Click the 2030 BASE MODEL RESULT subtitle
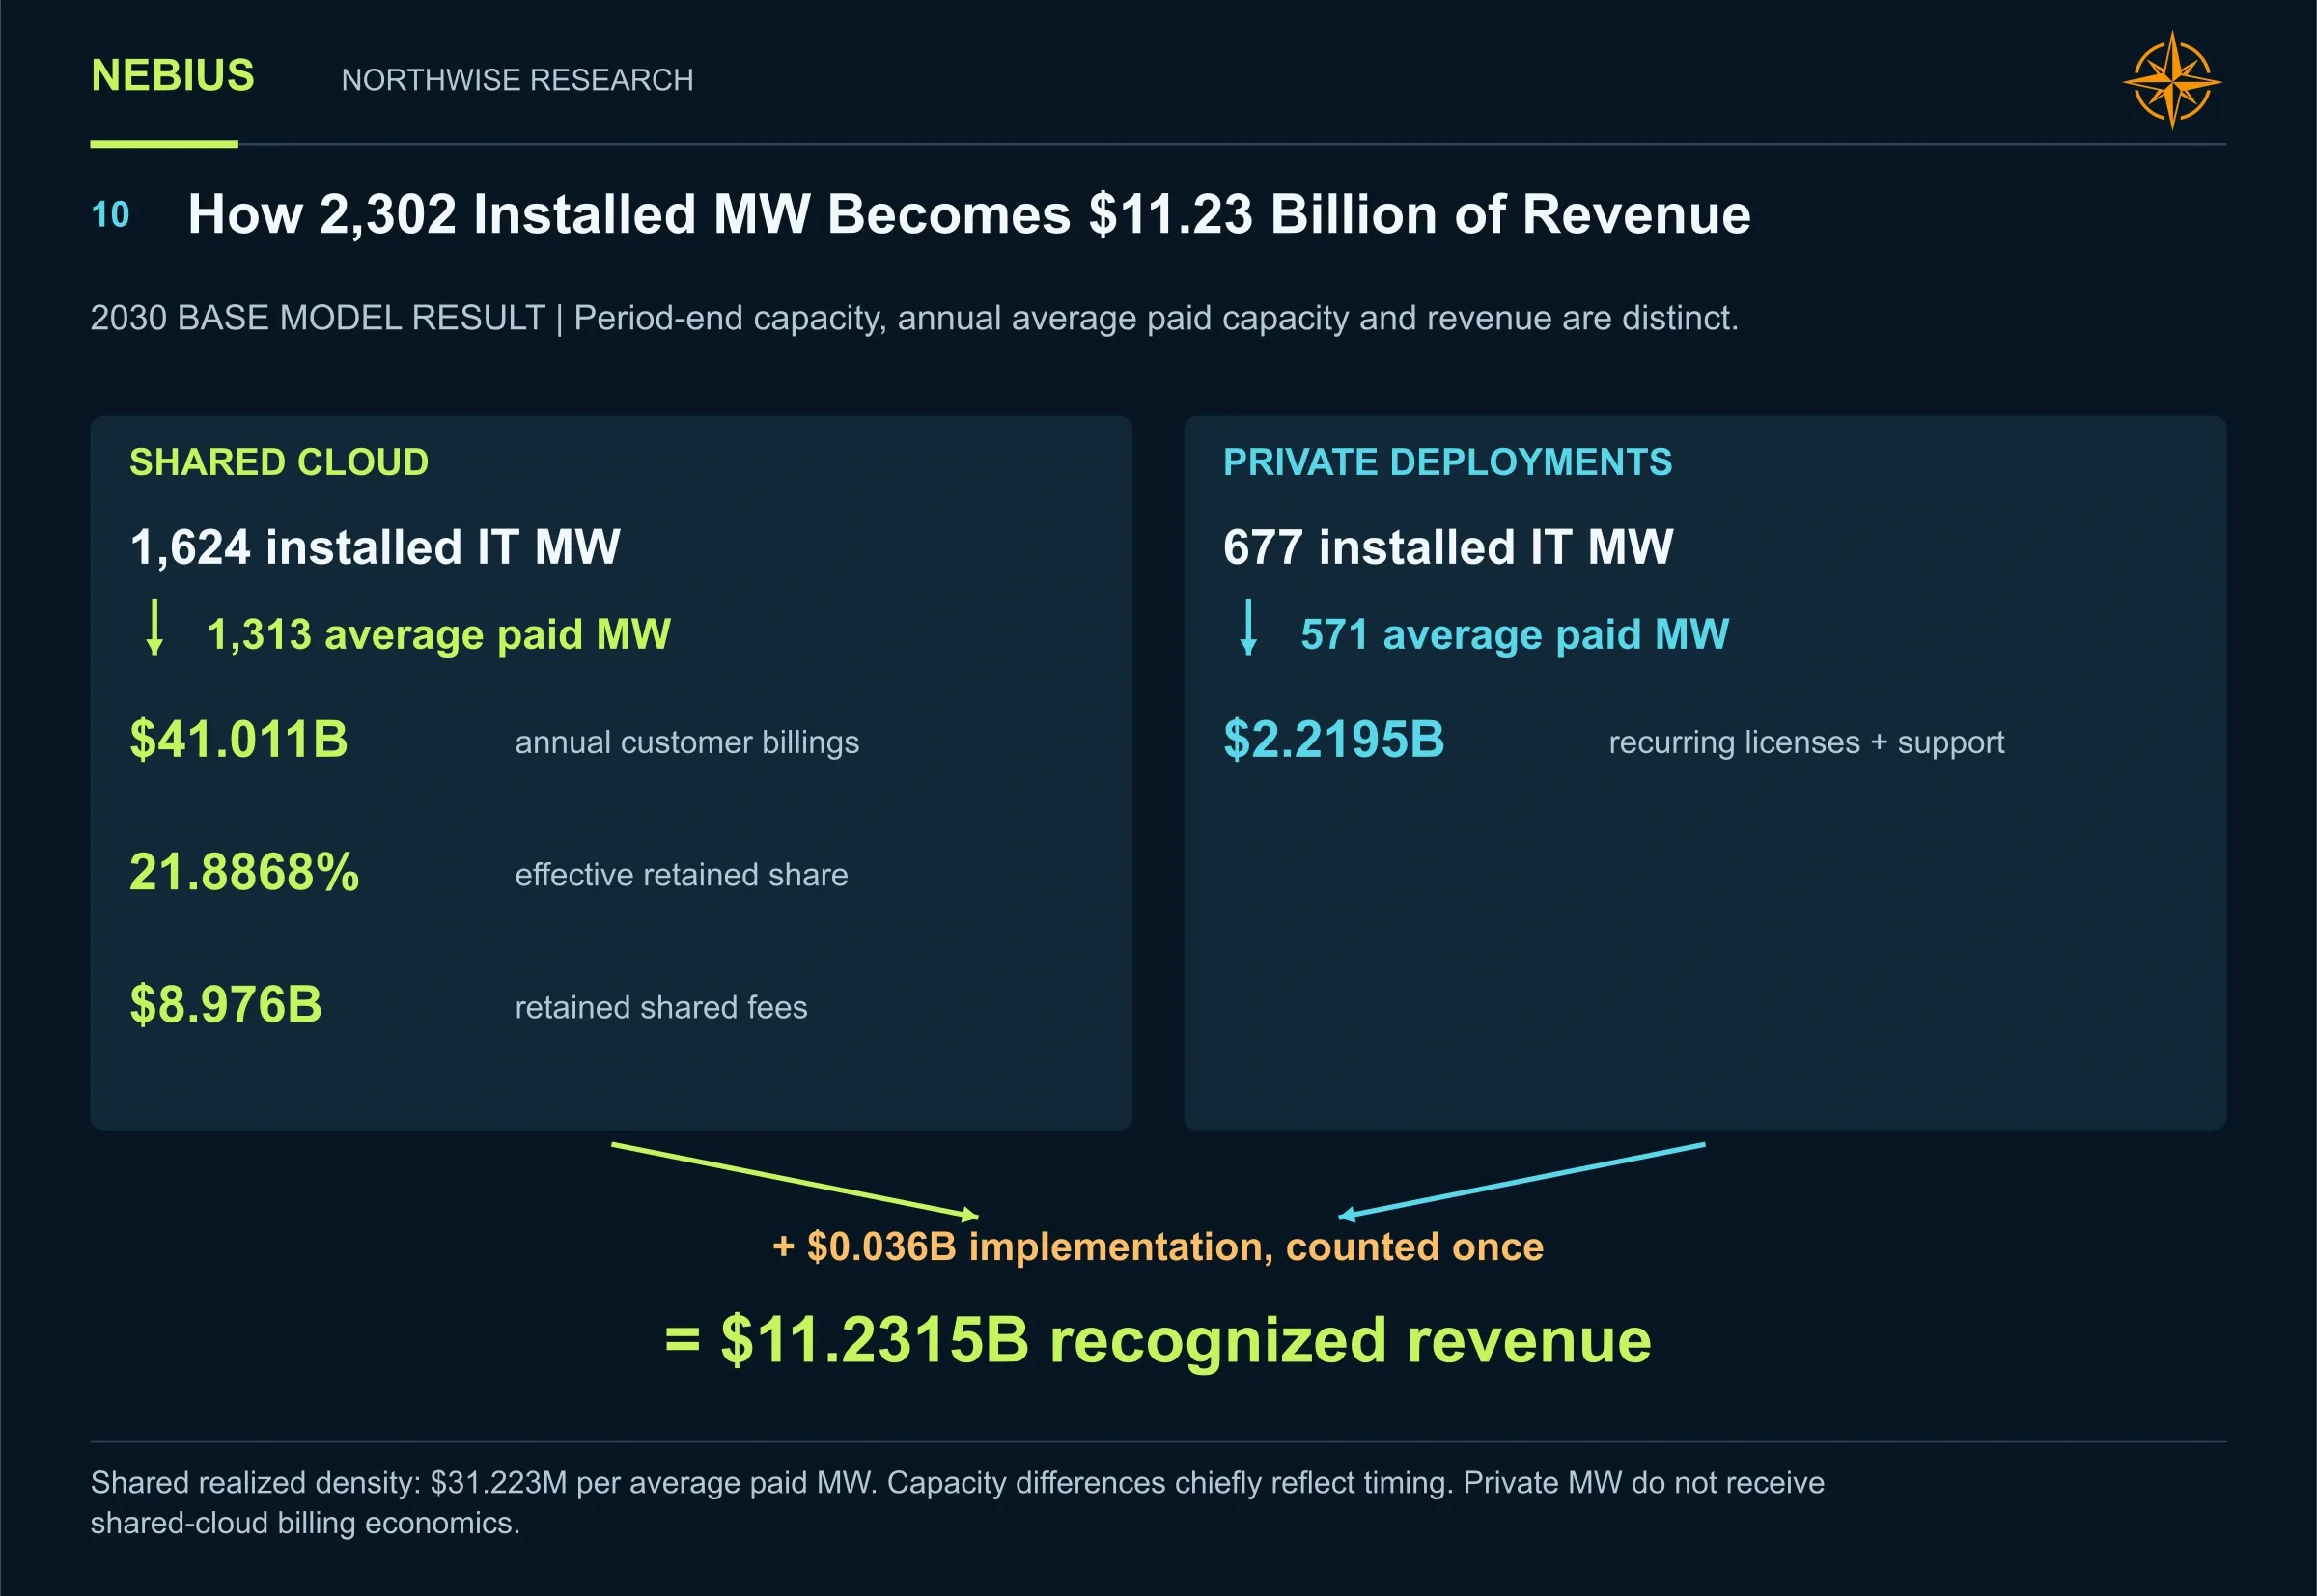The height and width of the screenshot is (1596, 2317). point(914,318)
